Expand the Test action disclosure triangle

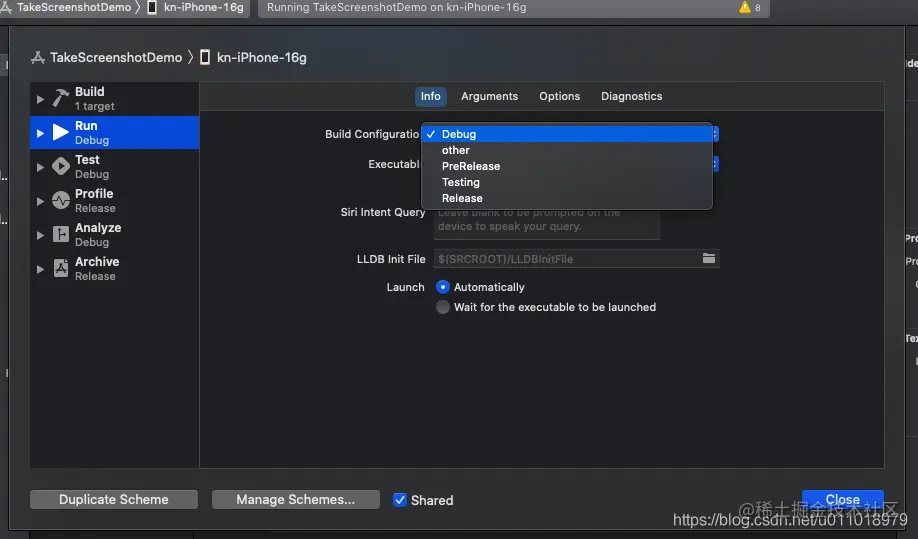click(x=40, y=167)
